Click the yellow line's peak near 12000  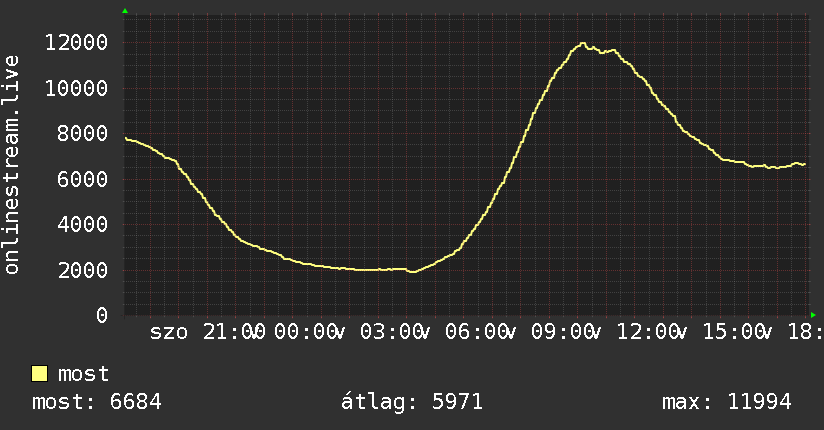(582, 44)
